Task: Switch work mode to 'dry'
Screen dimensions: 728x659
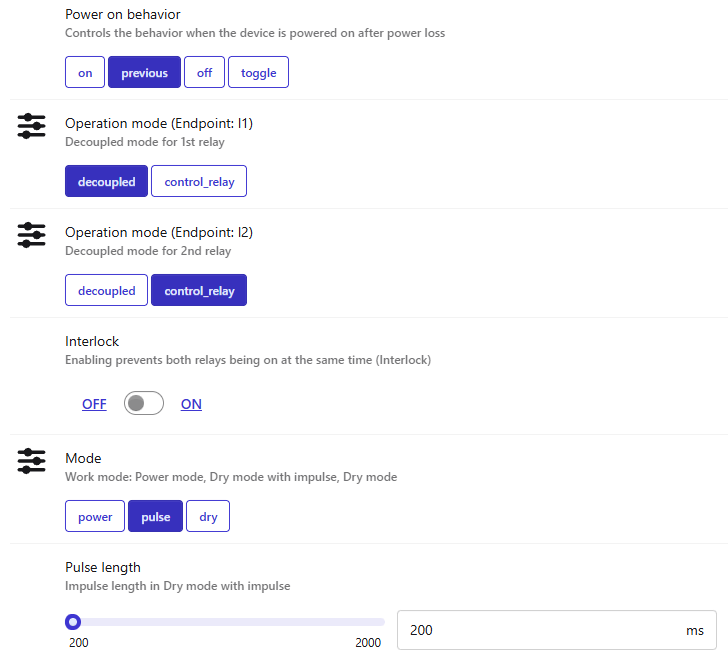Action: (208, 517)
